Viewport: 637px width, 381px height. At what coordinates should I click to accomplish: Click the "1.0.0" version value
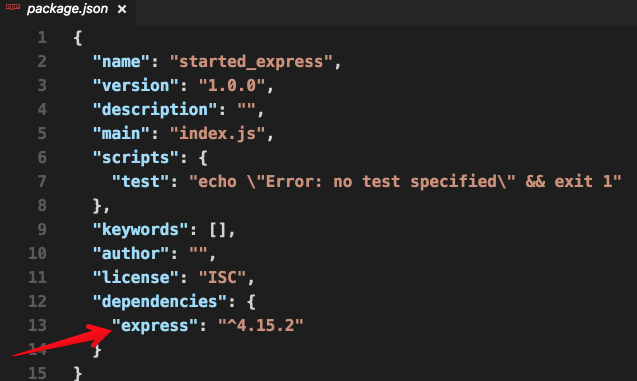pyautogui.click(x=232, y=86)
